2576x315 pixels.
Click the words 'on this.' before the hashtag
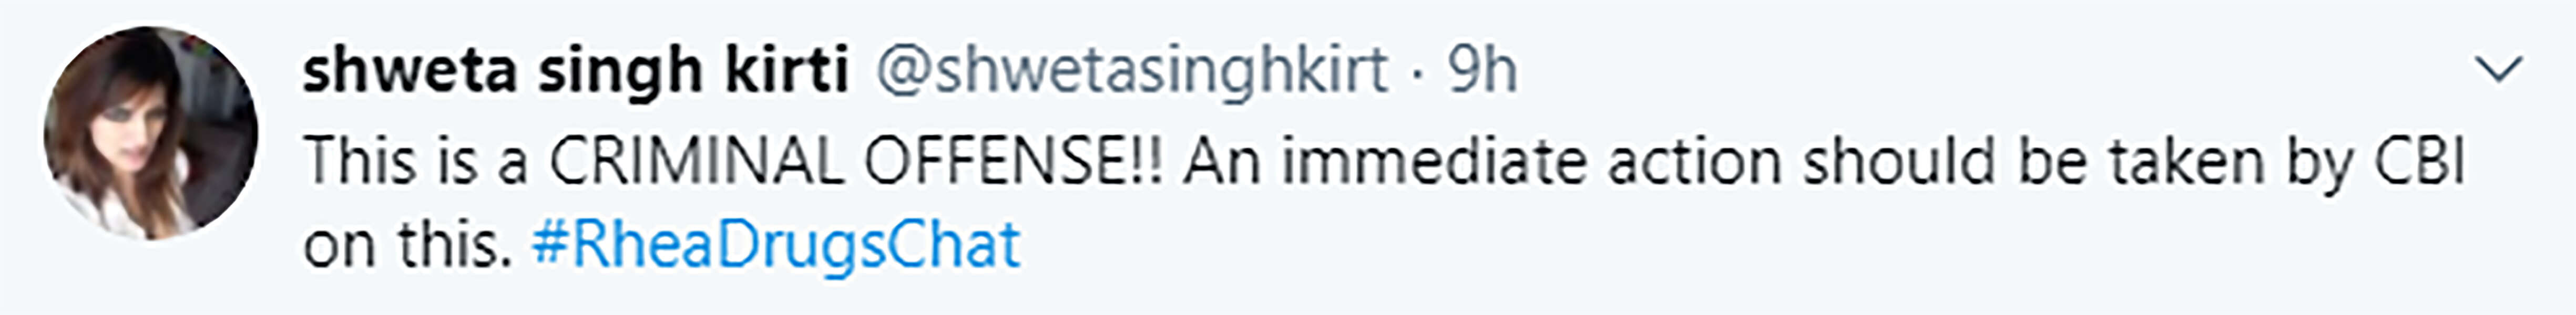407,244
